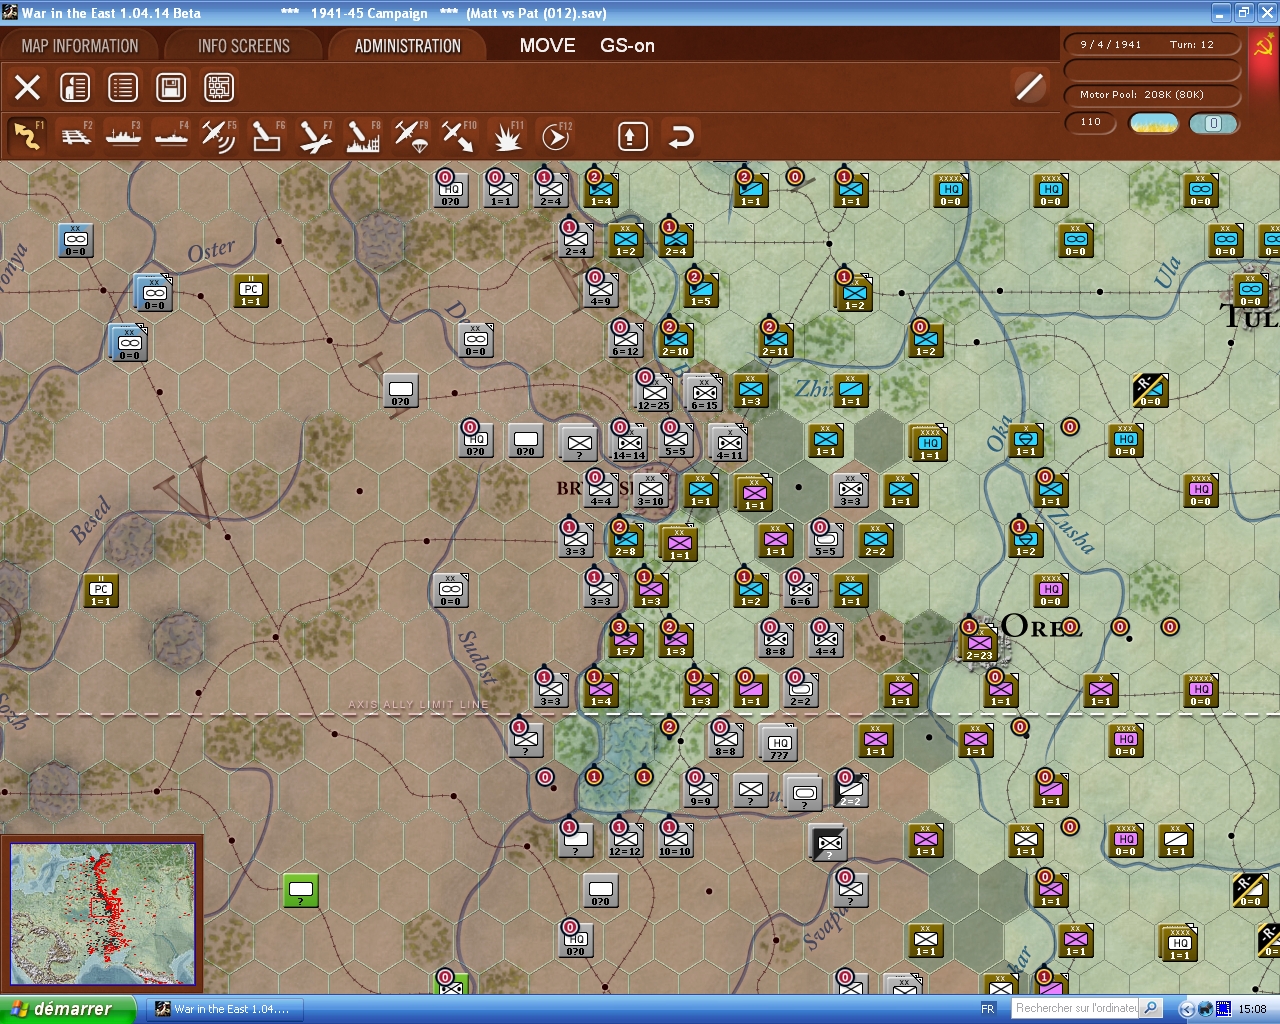Select the 10=10 unit counter
Screen dimensions: 1280x1024
pos(675,840)
